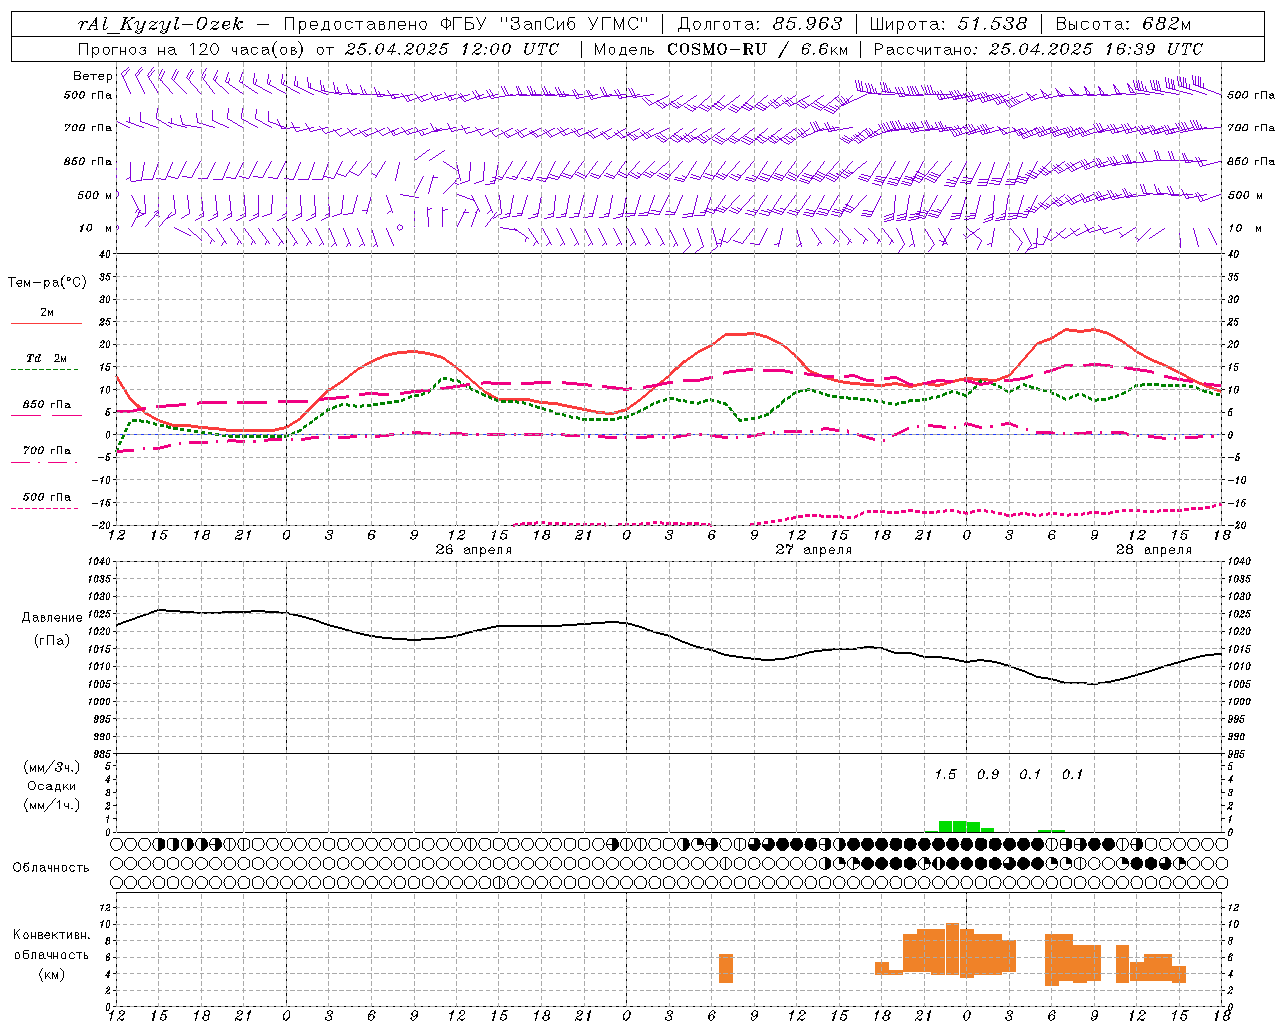Click the Рассчитано: 25.04.2025 16:39 UTC text
Image resolution: width=1280 pixels, height=1024 pixels.
pos(1038,49)
